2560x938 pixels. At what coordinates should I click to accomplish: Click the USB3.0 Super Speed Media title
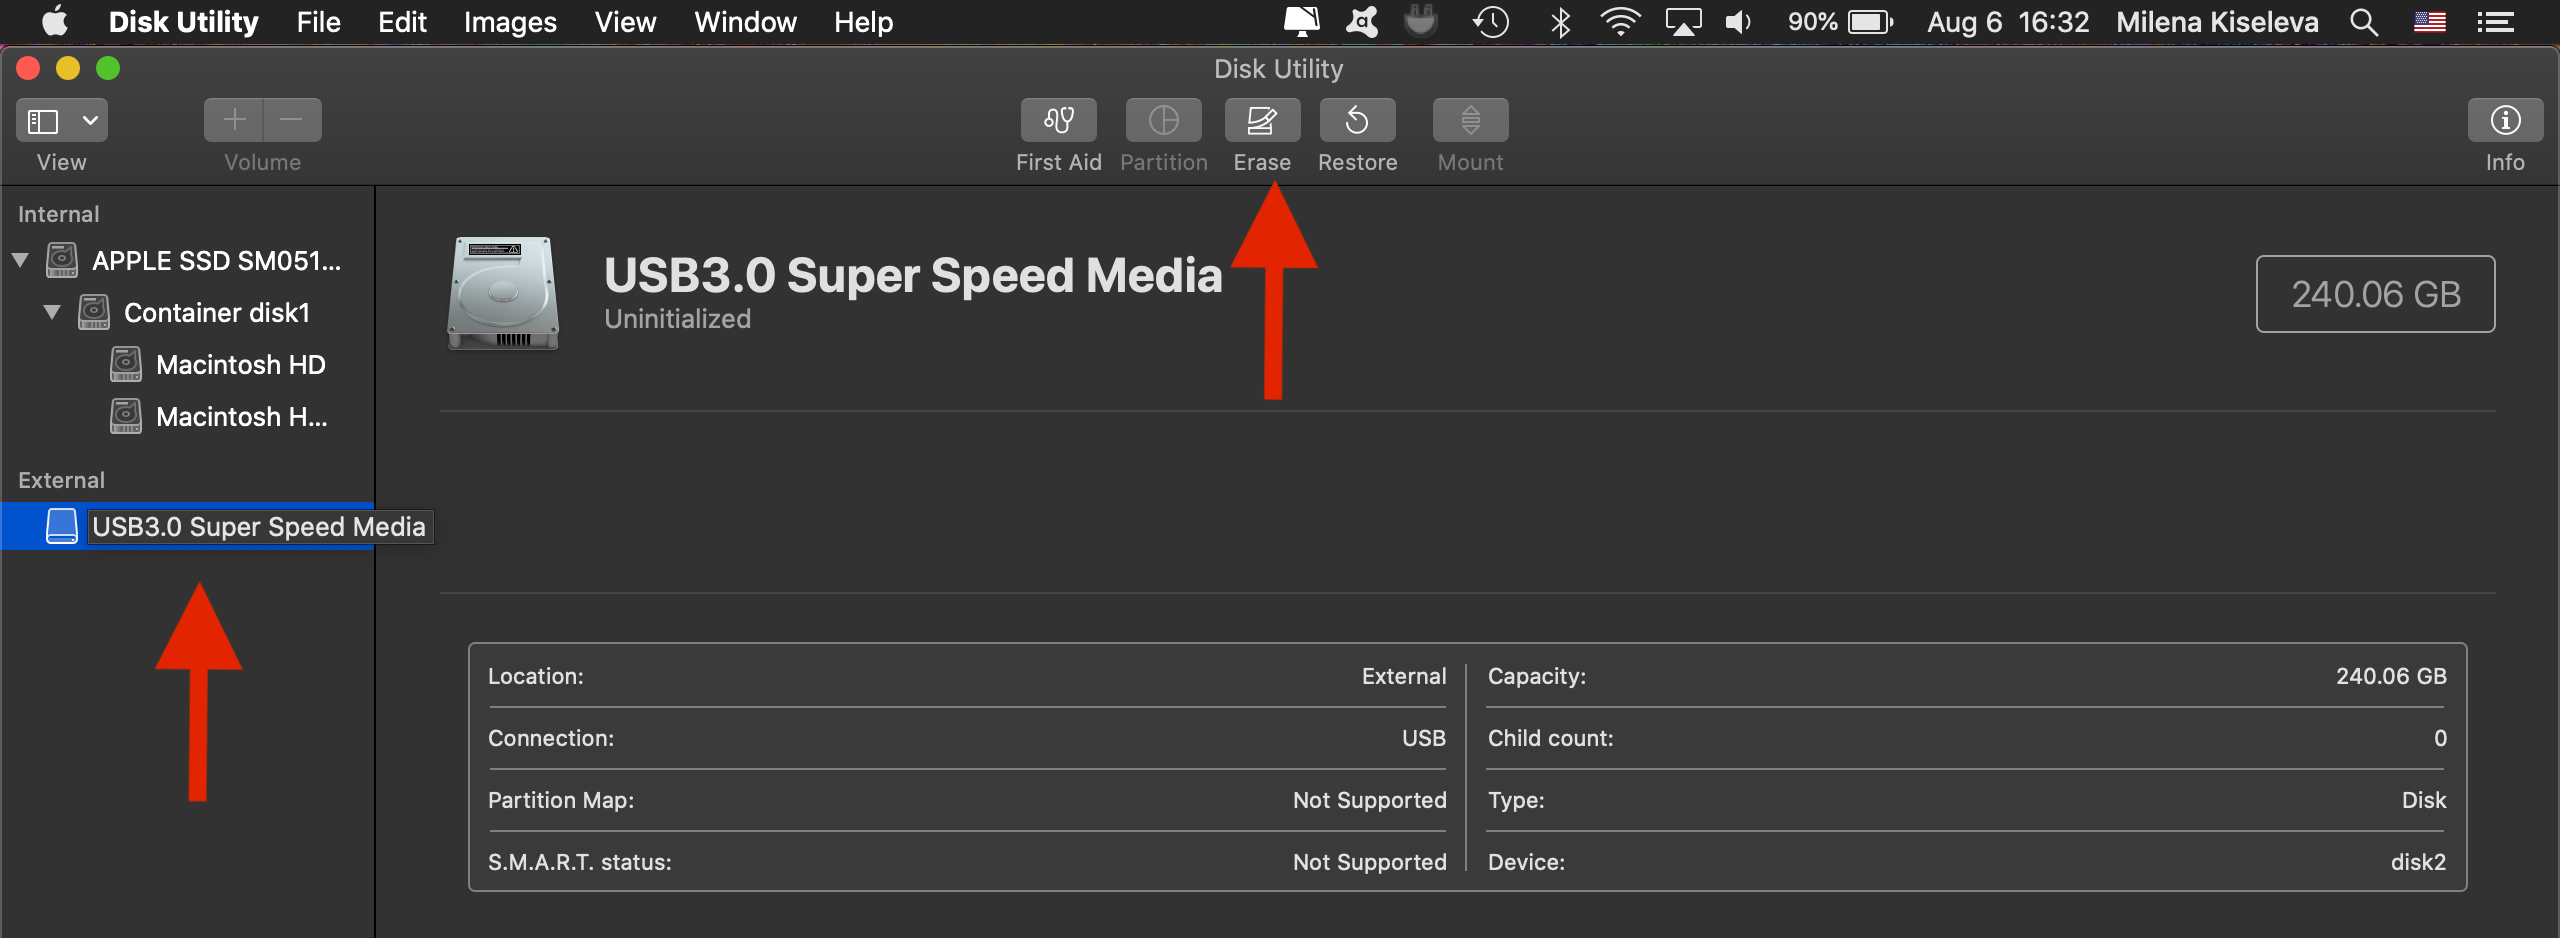913,275
